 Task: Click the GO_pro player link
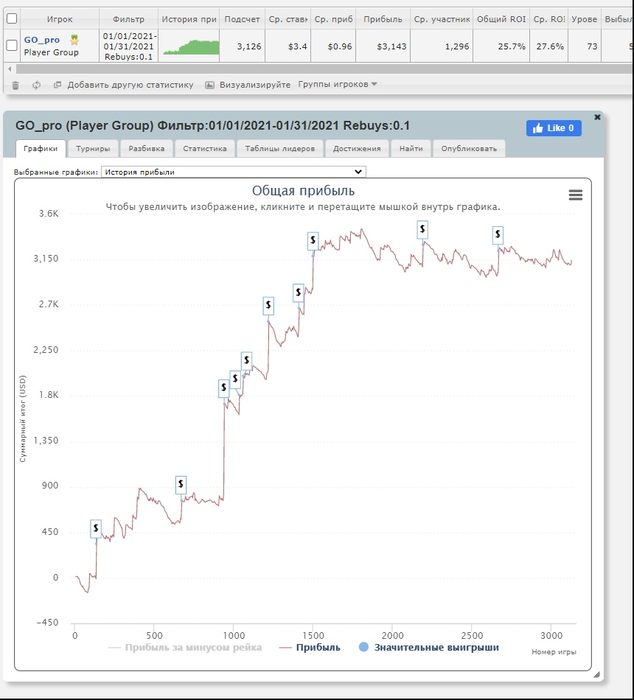click(42, 40)
